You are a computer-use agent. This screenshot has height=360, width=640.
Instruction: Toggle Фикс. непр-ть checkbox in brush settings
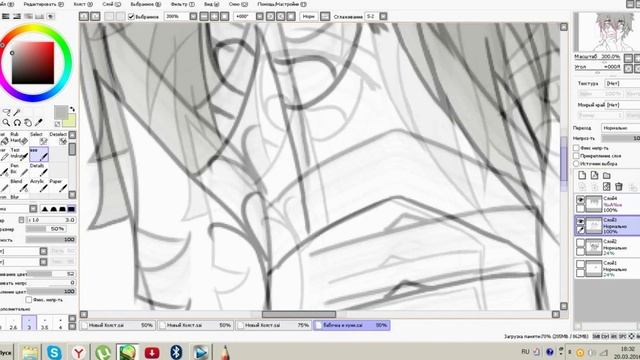(29, 300)
